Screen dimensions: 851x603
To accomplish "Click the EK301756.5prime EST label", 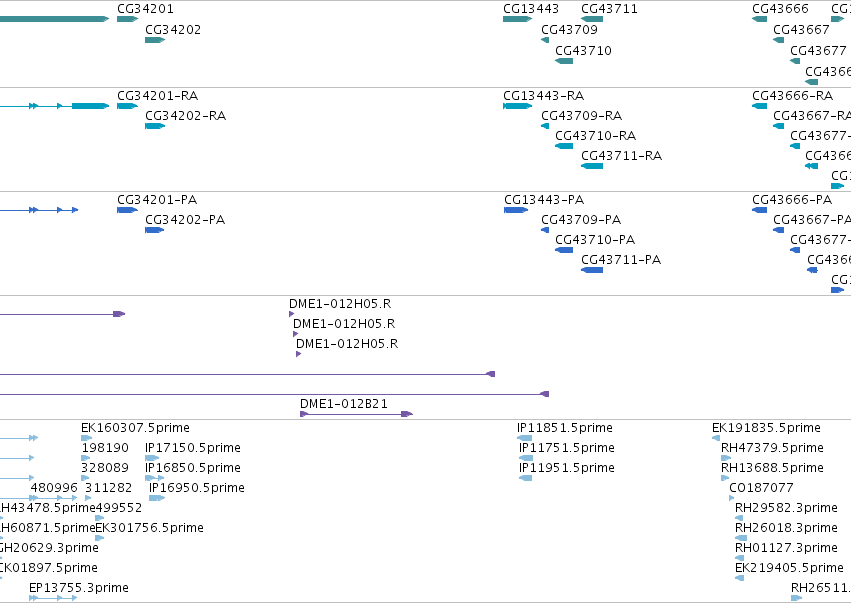I will click(150, 528).
